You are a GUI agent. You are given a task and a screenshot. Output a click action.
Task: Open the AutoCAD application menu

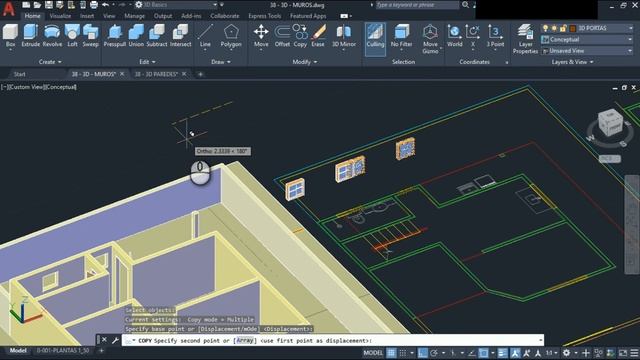coord(9,8)
